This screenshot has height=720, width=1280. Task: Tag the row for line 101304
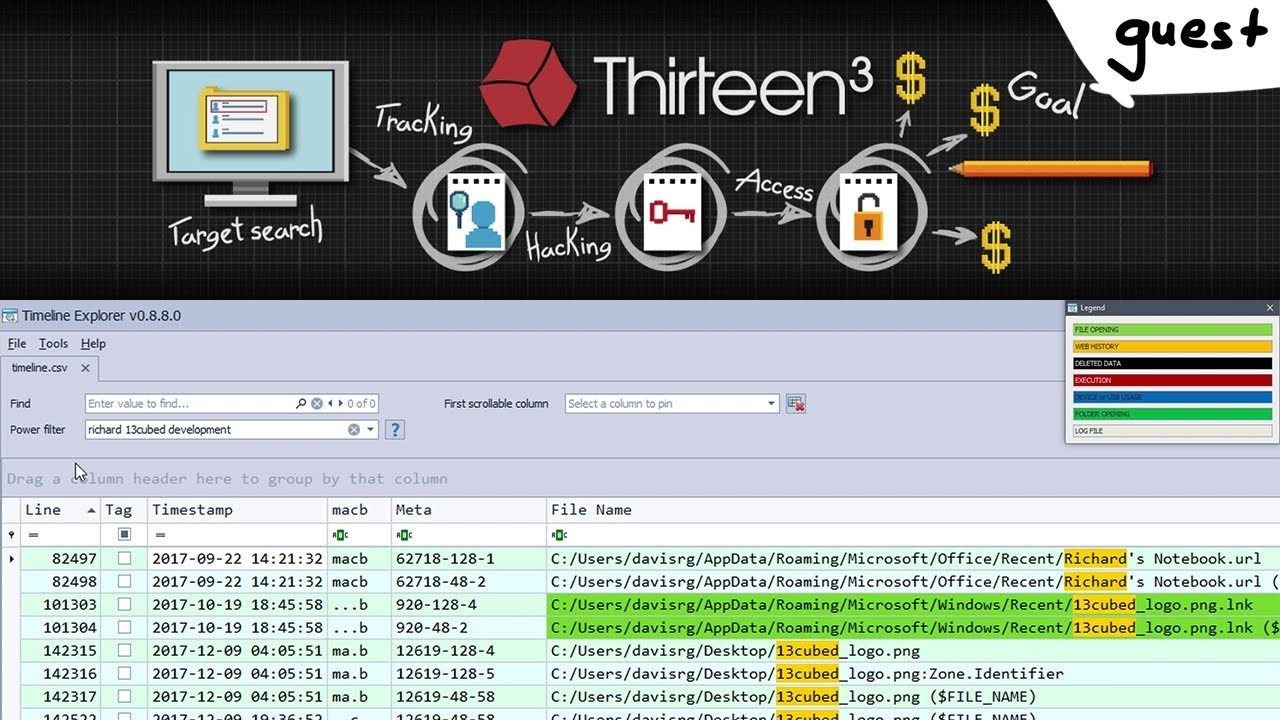click(x=124, y=628)
